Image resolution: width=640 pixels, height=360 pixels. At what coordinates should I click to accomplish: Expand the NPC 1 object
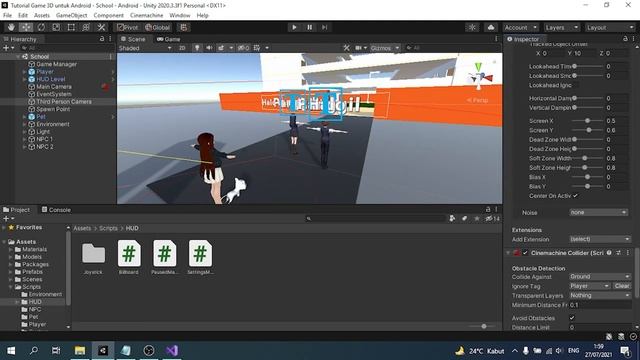click(x=24, y=139)
